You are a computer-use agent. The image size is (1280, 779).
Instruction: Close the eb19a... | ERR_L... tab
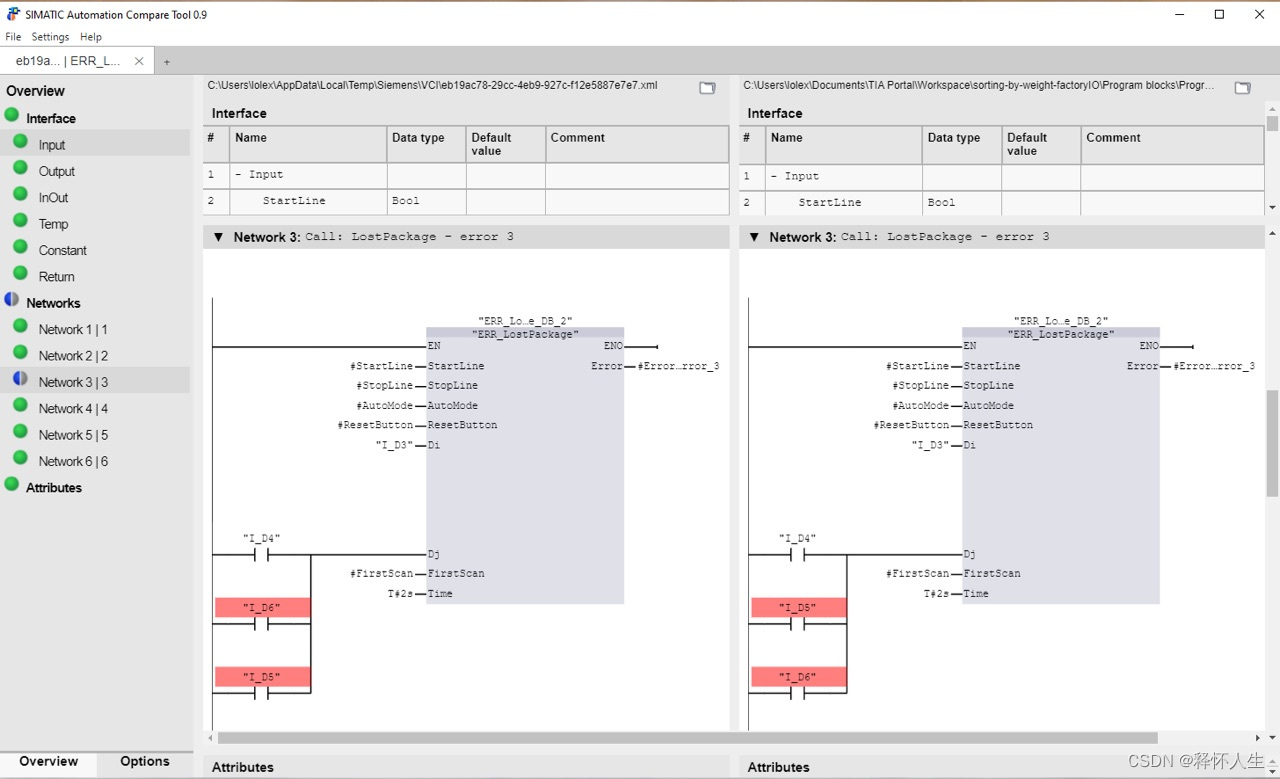[139, 61]
